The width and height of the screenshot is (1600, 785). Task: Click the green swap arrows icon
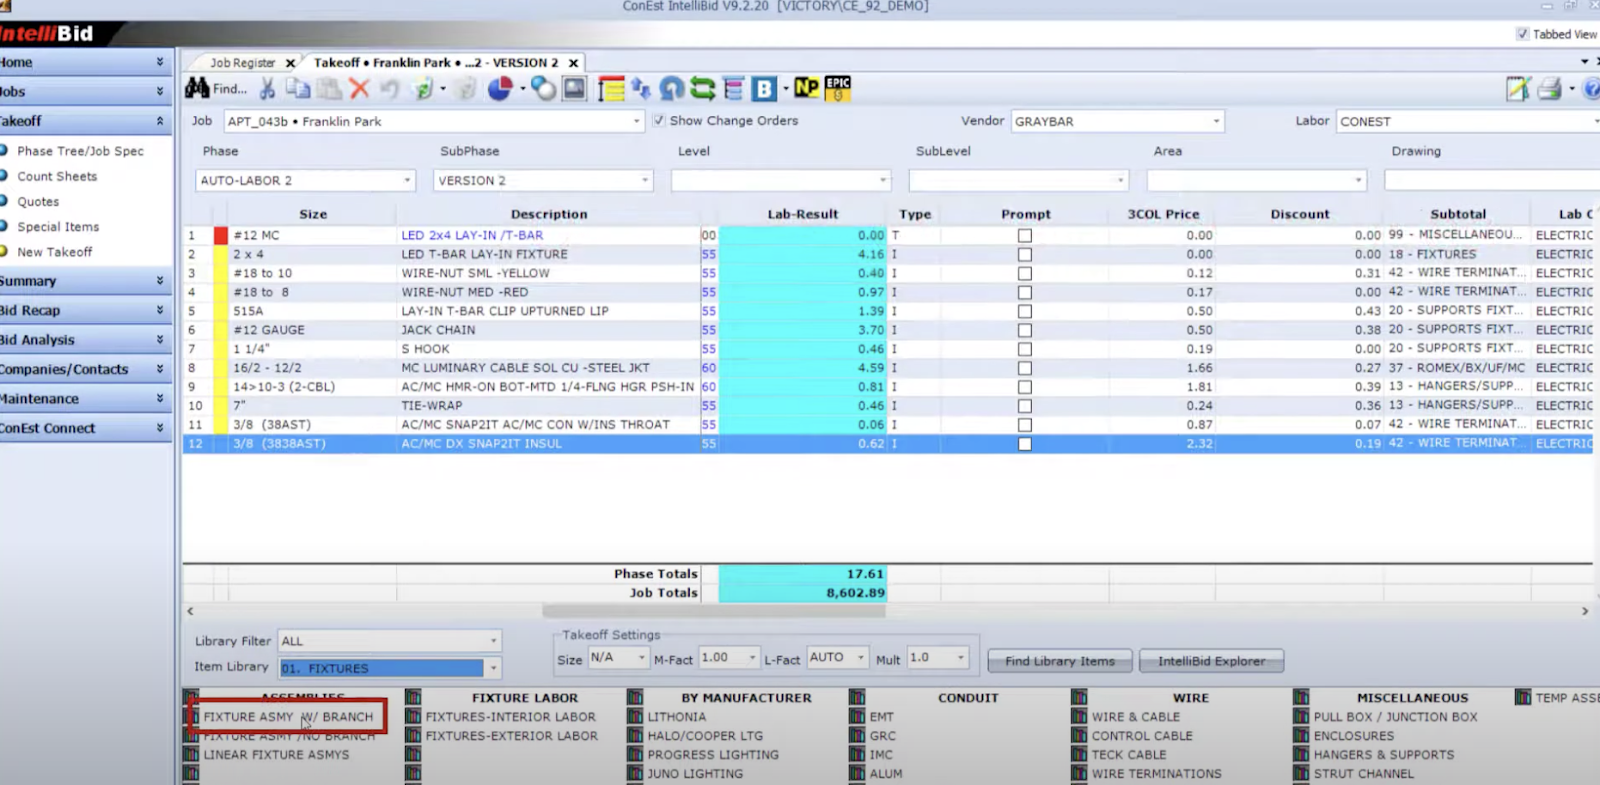click(703, 89)
